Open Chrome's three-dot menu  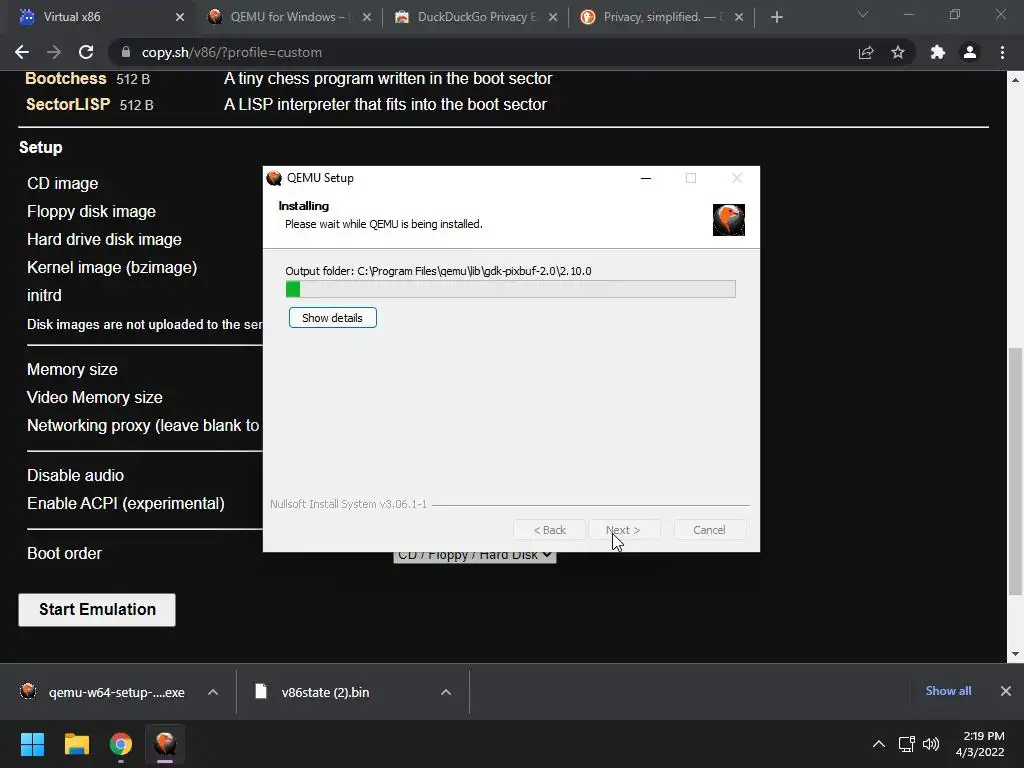coord(1002,52)
